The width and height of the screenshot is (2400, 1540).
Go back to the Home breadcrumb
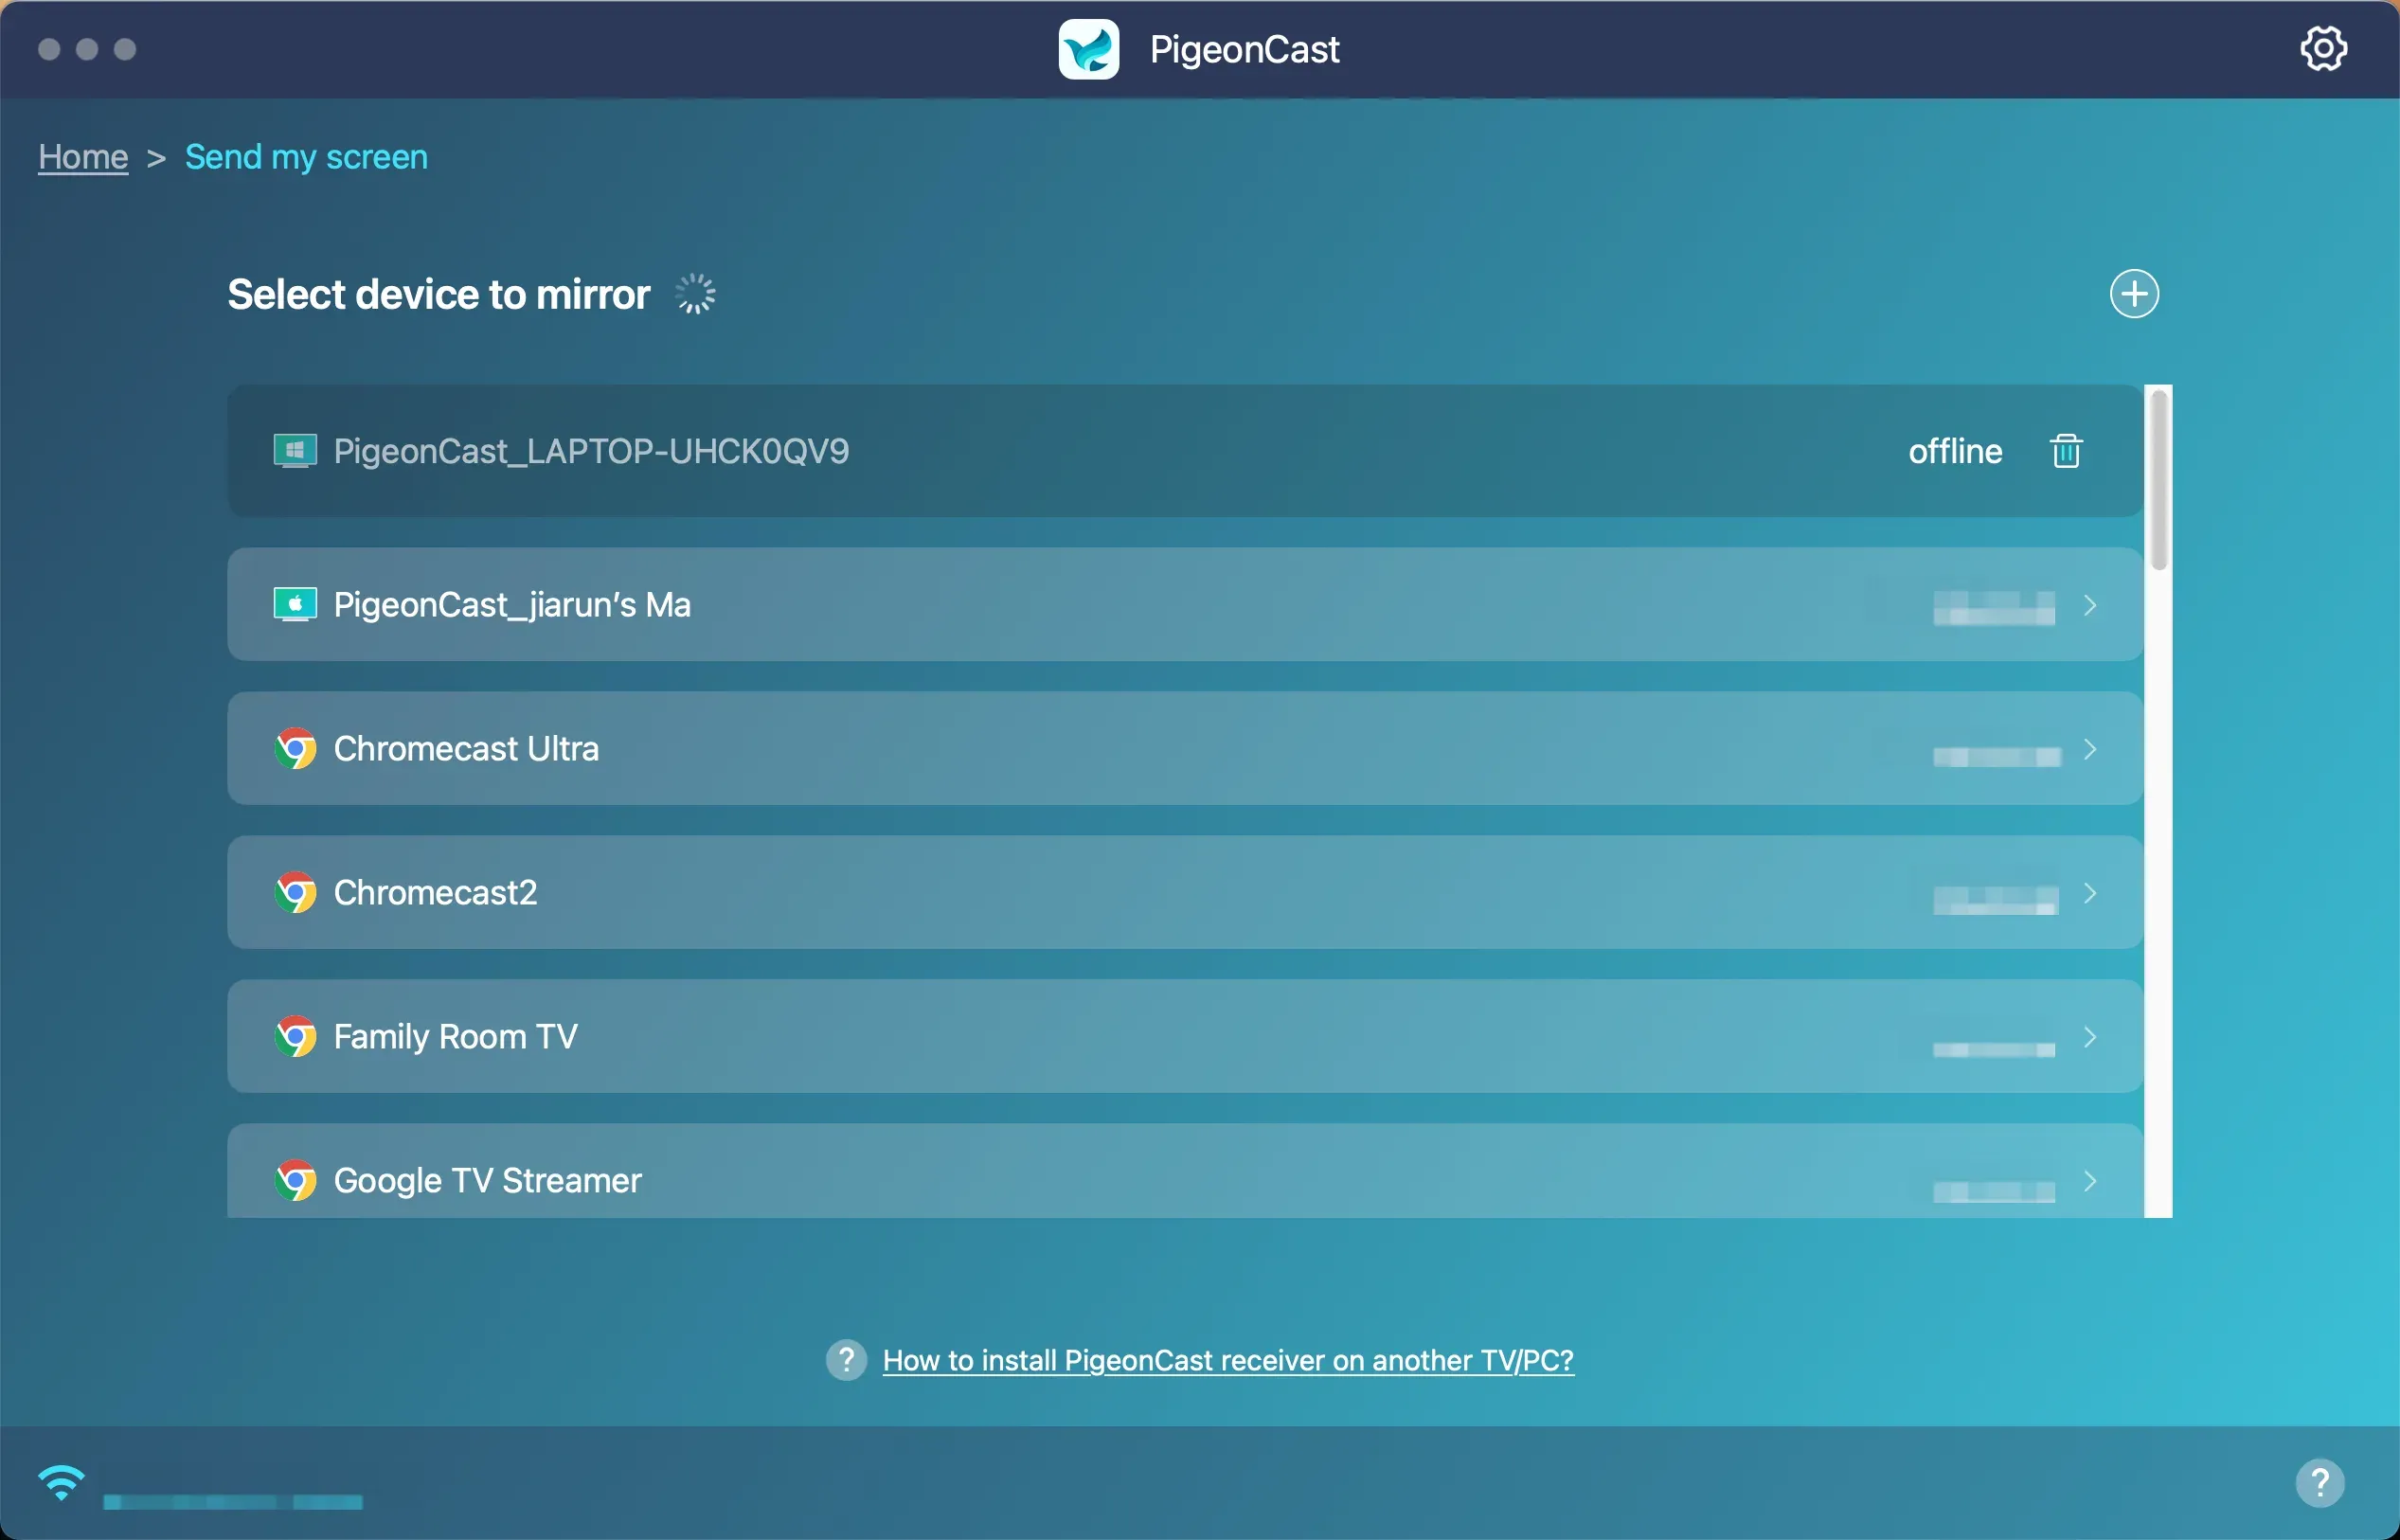[x=83, y=157]
